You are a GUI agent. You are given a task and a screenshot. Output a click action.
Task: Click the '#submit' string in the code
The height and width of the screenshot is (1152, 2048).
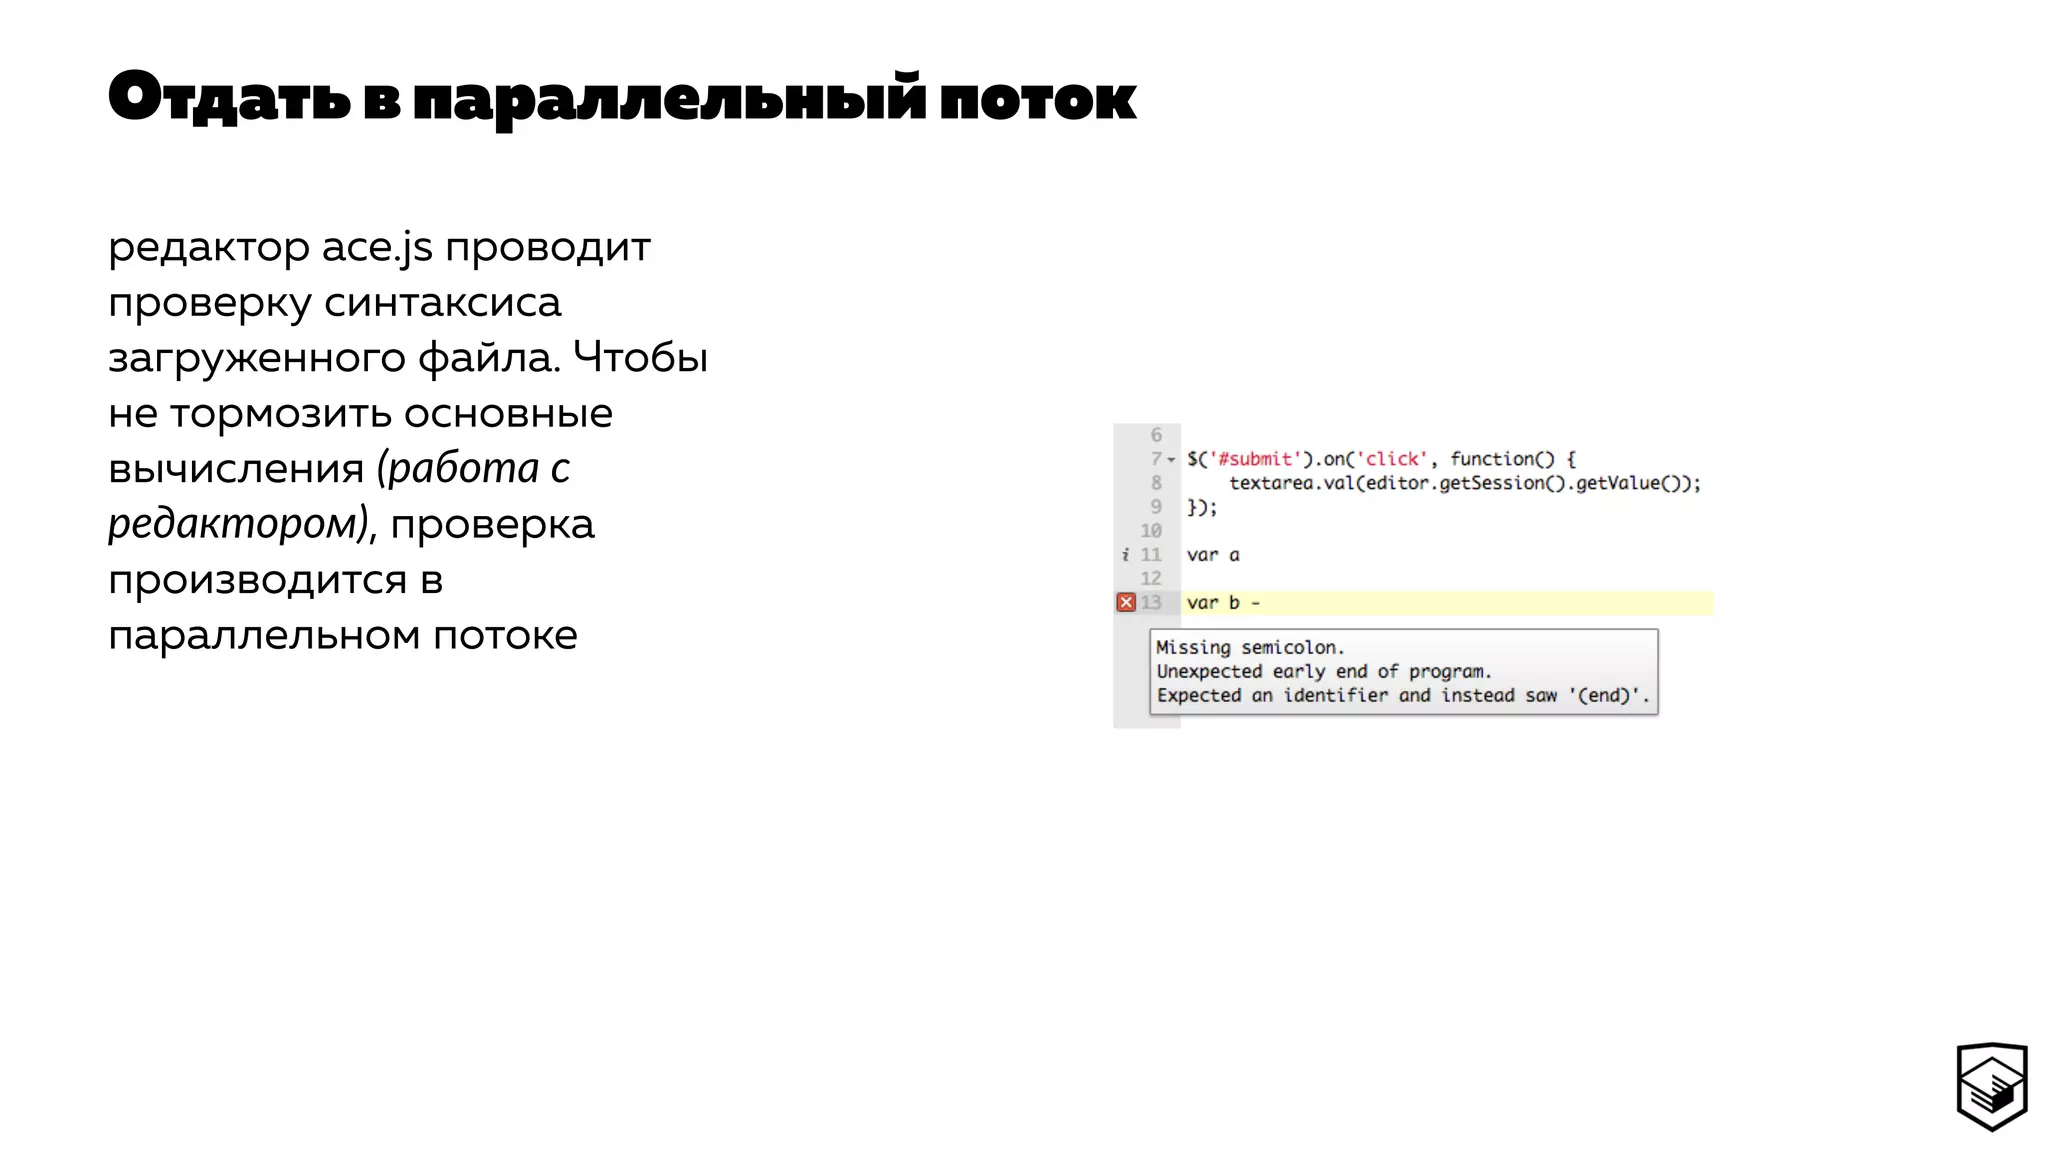[1255, 459]
